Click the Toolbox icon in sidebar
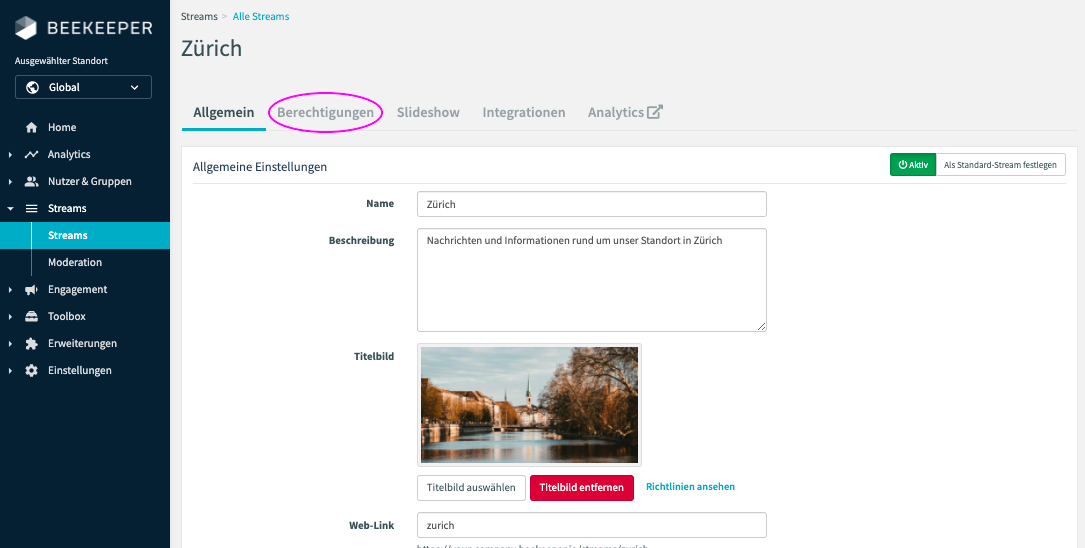Screen dimensions: 1085x548 click(x=31, y=317)
